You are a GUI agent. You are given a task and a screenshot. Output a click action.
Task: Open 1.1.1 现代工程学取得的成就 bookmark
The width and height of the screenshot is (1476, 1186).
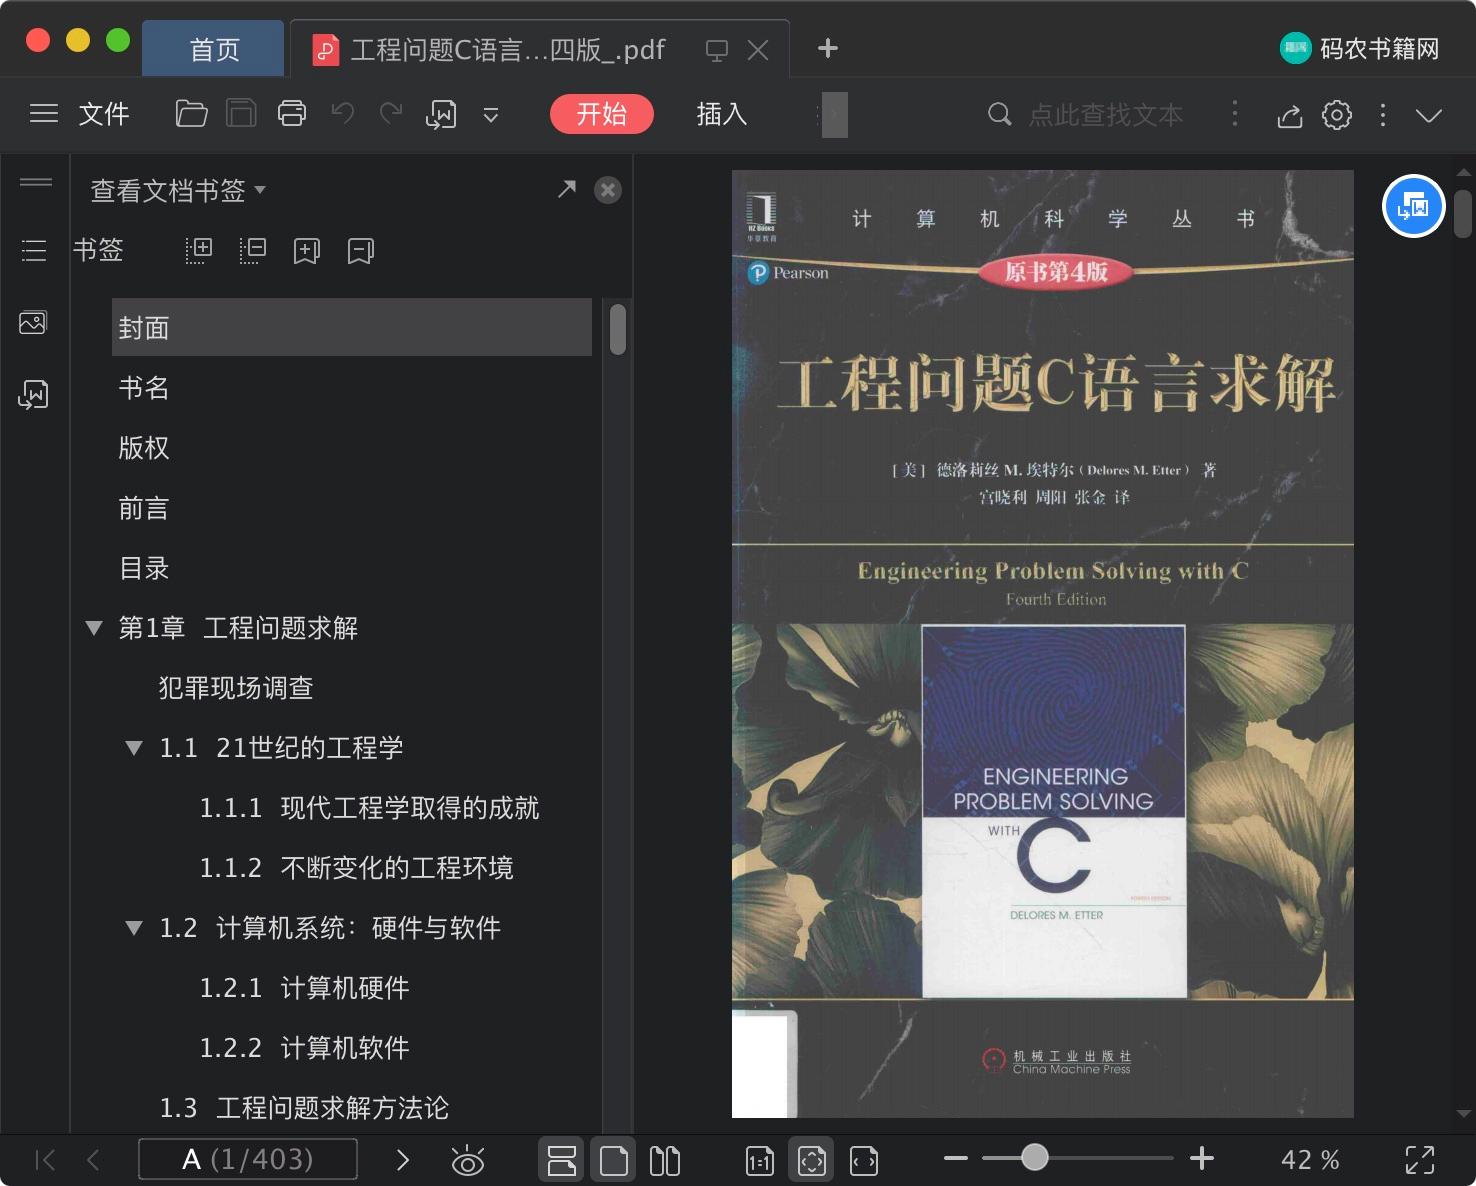[369, 808]
